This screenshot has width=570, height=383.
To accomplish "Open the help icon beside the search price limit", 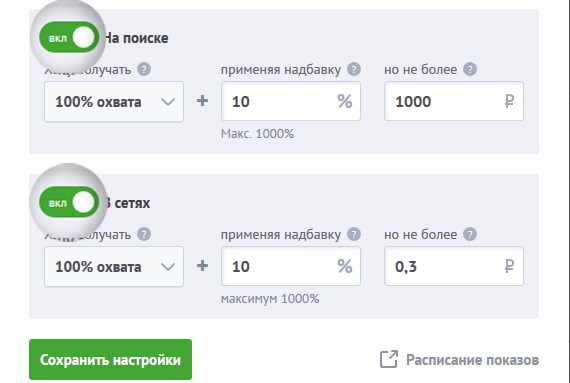I will click(x=470, y=69).
